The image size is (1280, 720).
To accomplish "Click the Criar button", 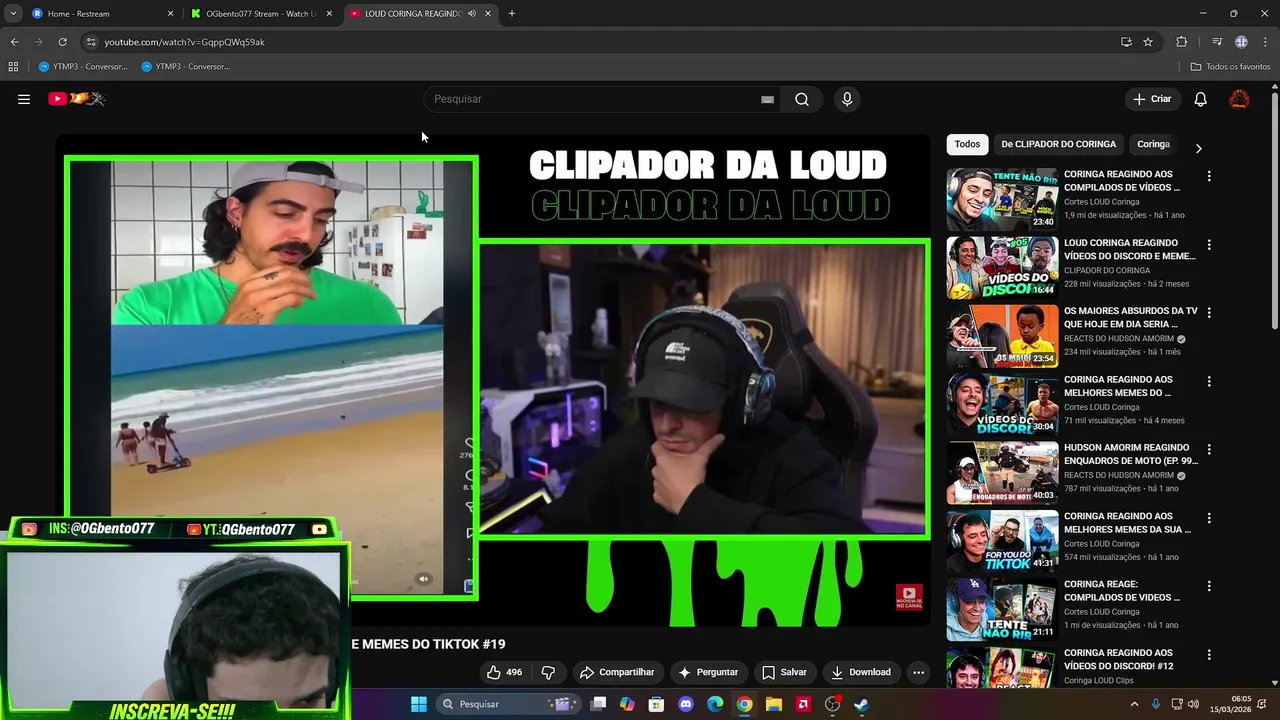I will coord(1151,99).
